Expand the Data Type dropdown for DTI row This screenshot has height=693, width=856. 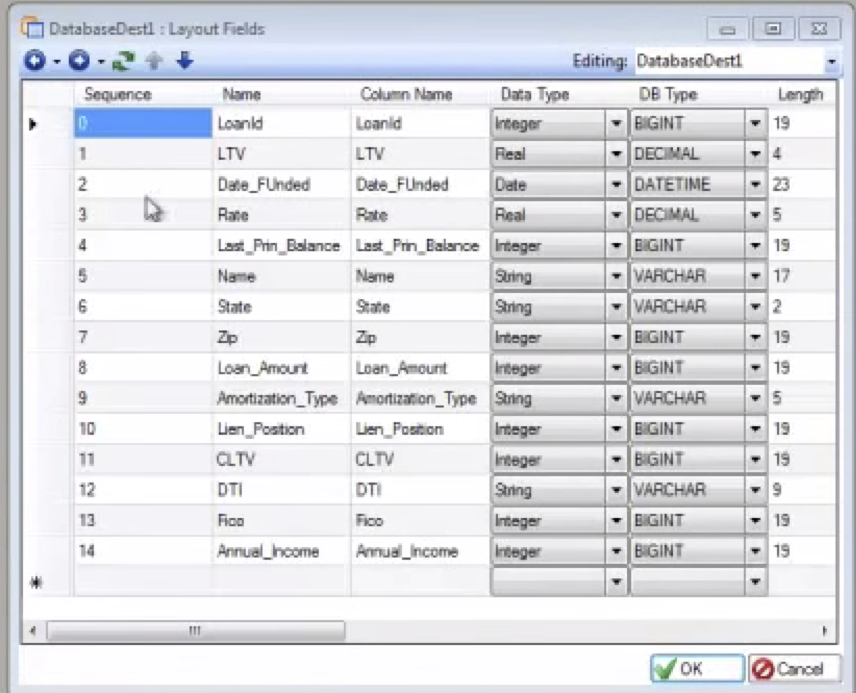(x=616, y=490)
